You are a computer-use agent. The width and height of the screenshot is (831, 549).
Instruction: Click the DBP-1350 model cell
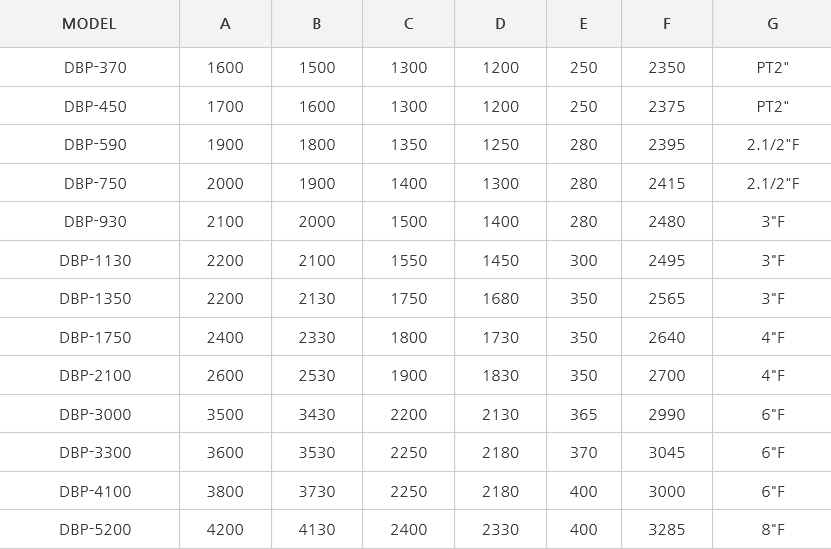click(x=95, y=299)
